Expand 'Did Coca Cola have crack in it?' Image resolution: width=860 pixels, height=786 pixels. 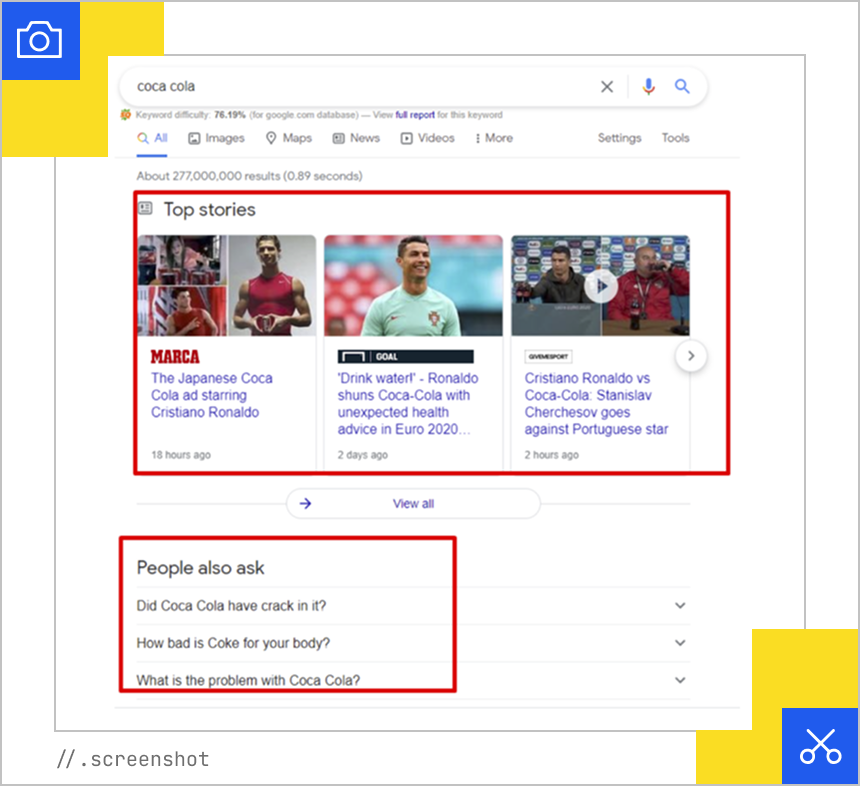[680, 606]
